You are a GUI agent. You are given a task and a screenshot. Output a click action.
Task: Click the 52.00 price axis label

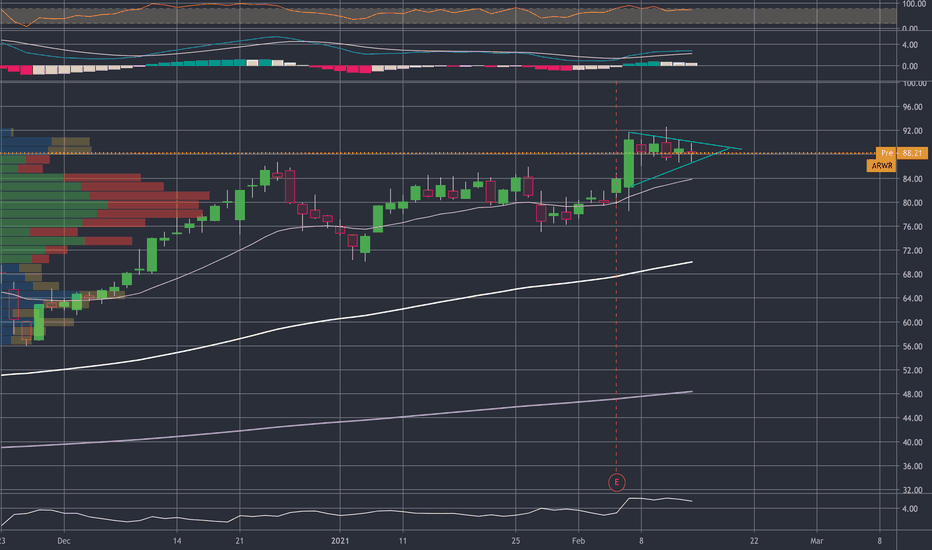912,370
